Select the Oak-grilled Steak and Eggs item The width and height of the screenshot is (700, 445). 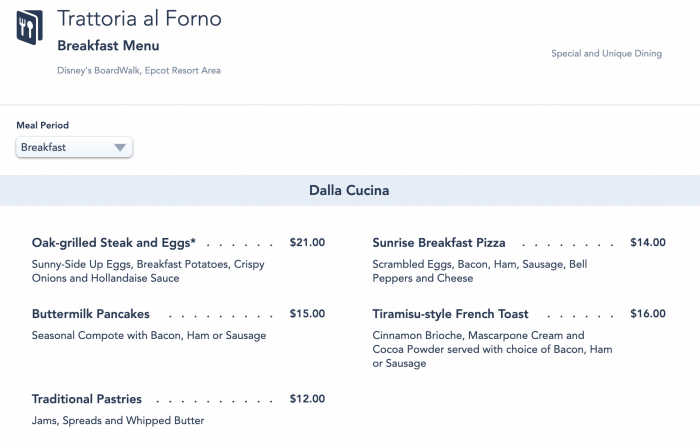tap(114, 243)
